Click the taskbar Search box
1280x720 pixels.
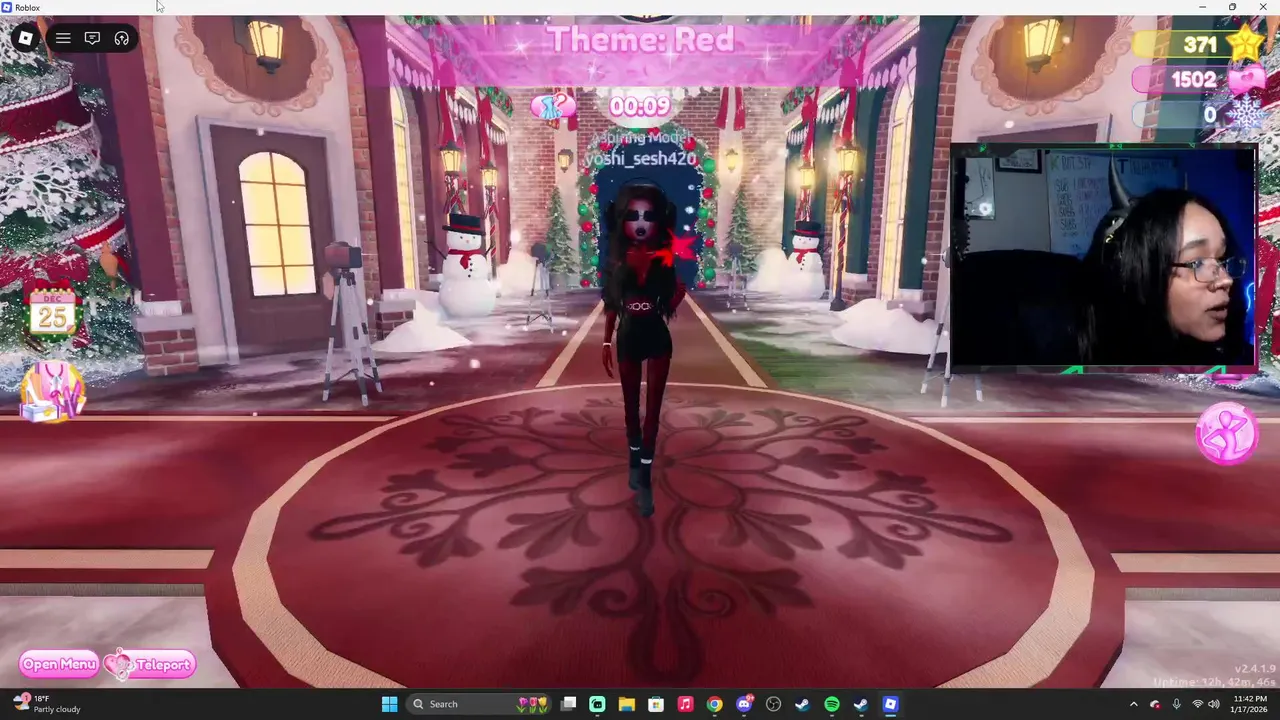pyautogui.click(x=478, y=704)
